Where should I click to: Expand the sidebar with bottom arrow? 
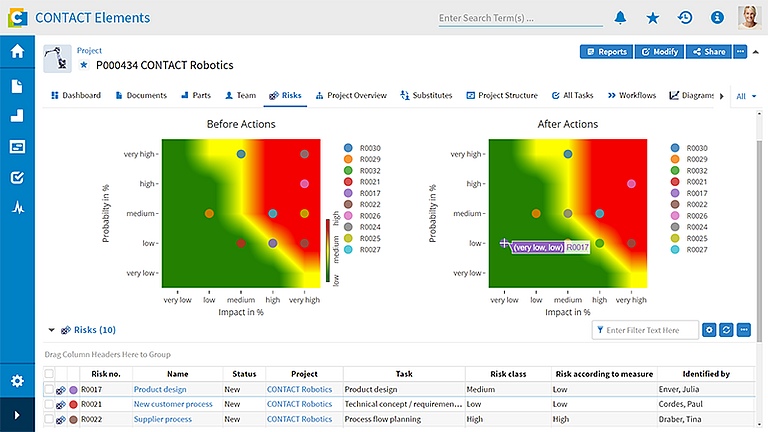pyautogui.click(x=17, y=415)
